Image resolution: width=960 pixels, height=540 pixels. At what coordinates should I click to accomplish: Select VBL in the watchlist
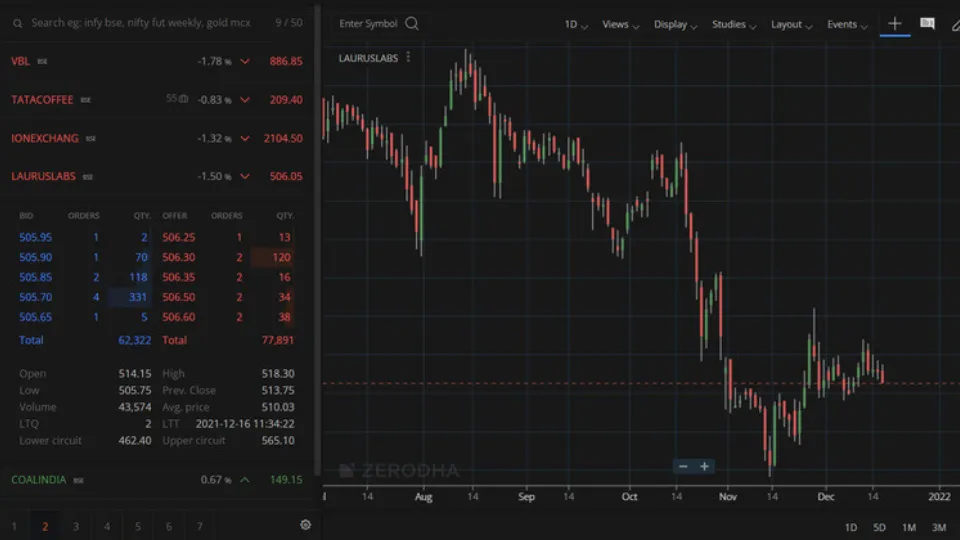pos(20,61)
